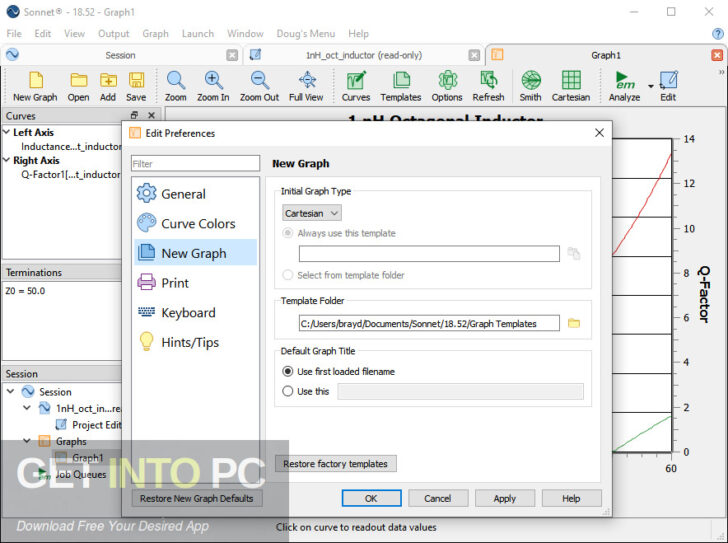This screenshot has height=543, width=728.
Task: Collapse the Graphs tree node
Action: pyautogui.click(x=27, y=440)
